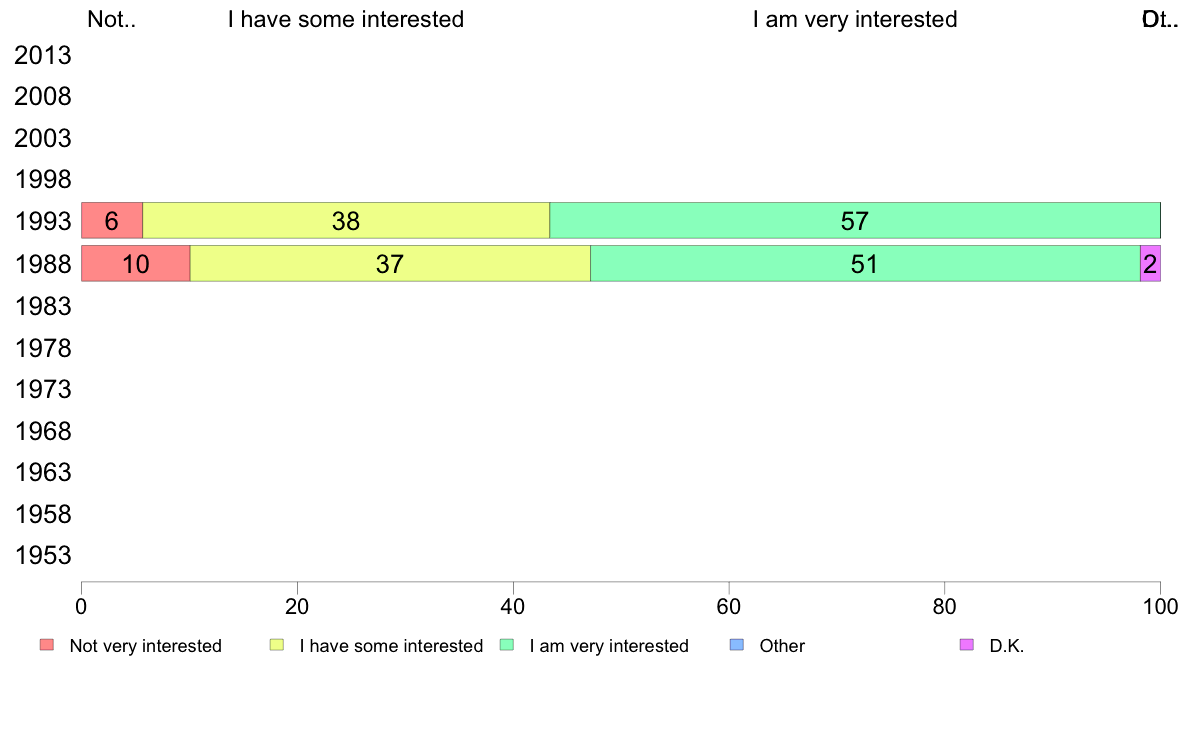Click the Not very interested legend text
Screen dimensions: 1188x736
(145, 646)
